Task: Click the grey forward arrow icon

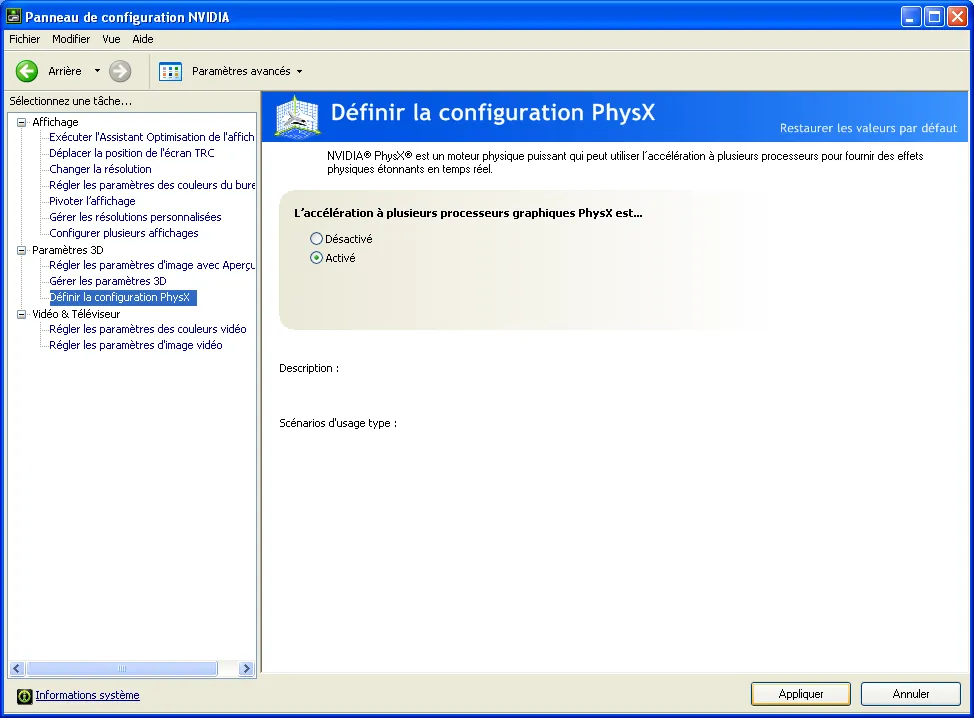Action: [x=120, y=71]
